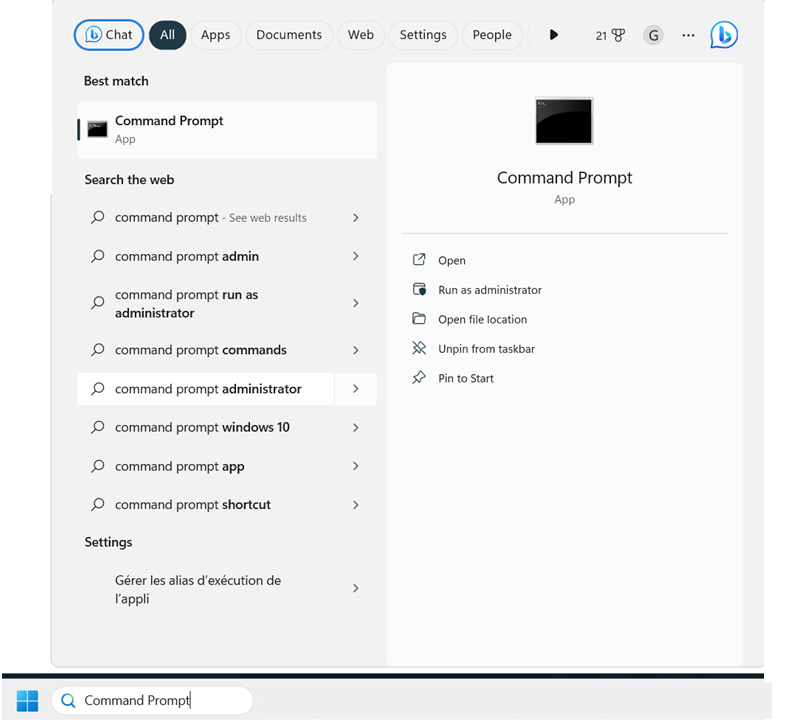The width and height of the screenshot is (789, 720).
Task: Expand chevron for 'Gérer les alias' setting
Action: (x=356, y=588)
